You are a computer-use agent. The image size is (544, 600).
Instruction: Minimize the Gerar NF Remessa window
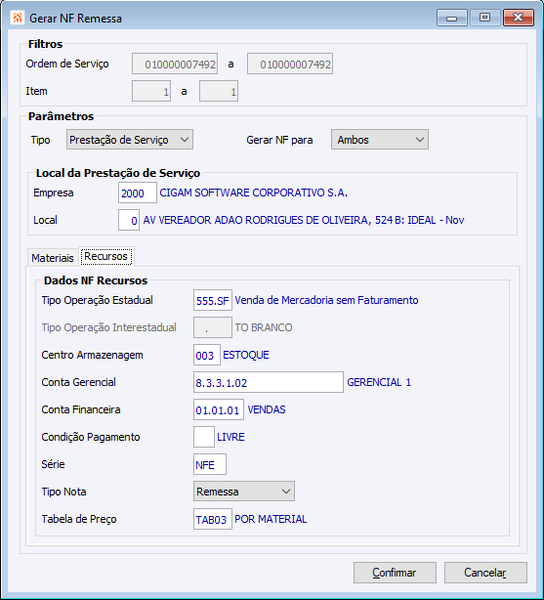pos(452,18)
